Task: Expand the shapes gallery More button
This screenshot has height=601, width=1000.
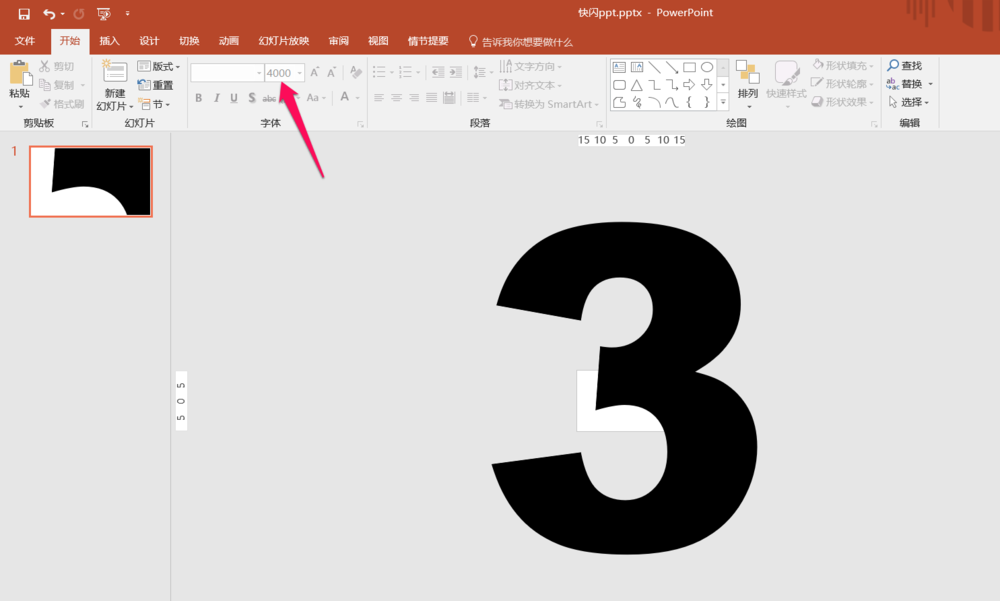Action: point(723,102)
